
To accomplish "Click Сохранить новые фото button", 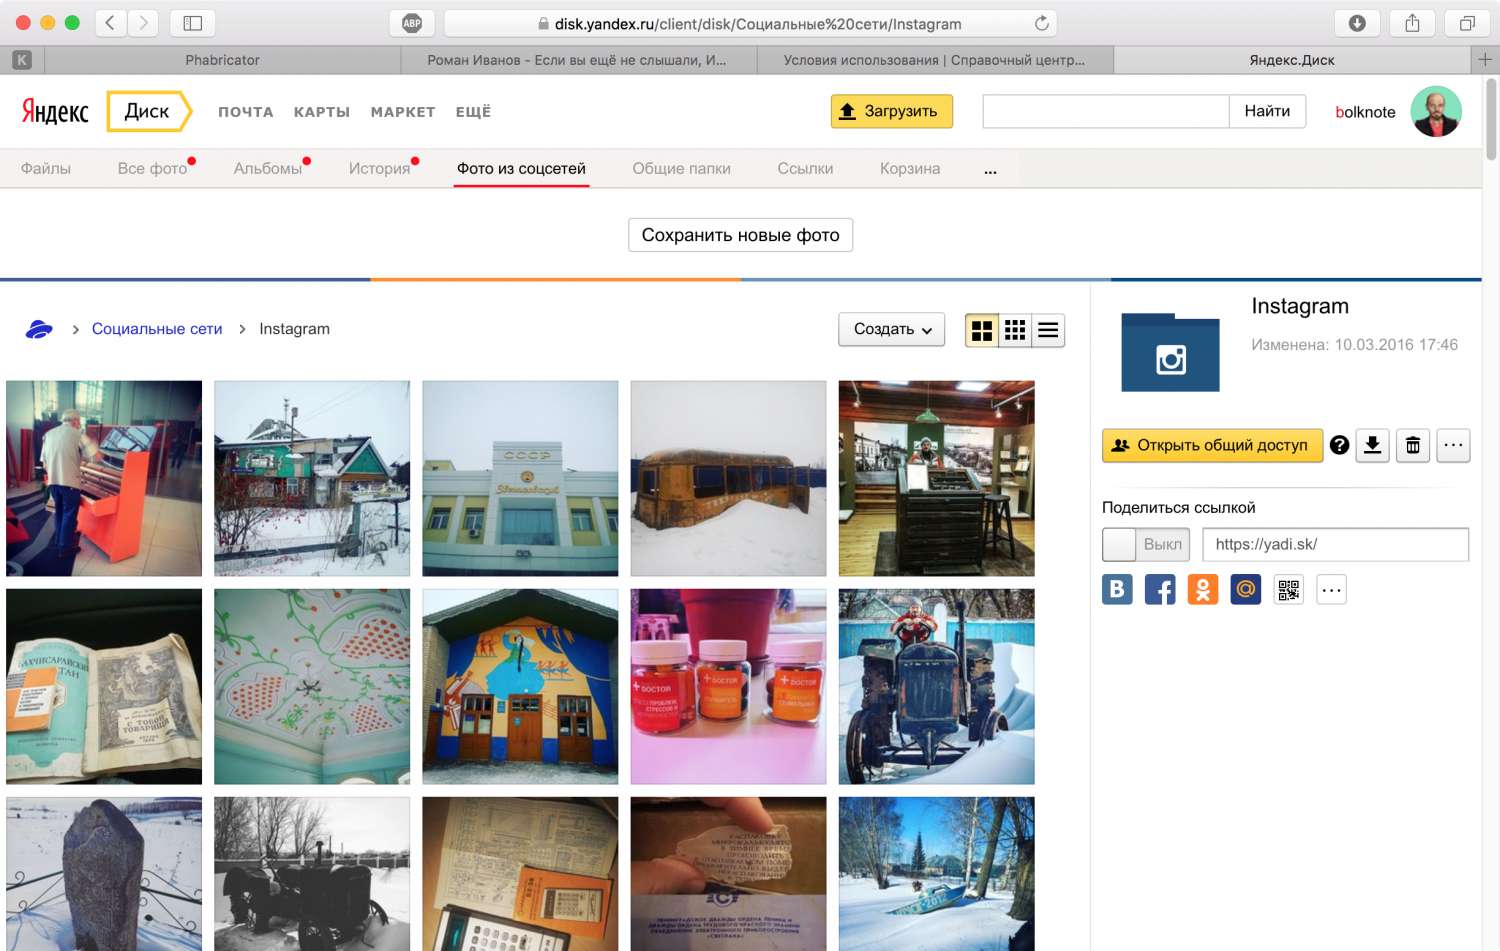I will (741, 235).
